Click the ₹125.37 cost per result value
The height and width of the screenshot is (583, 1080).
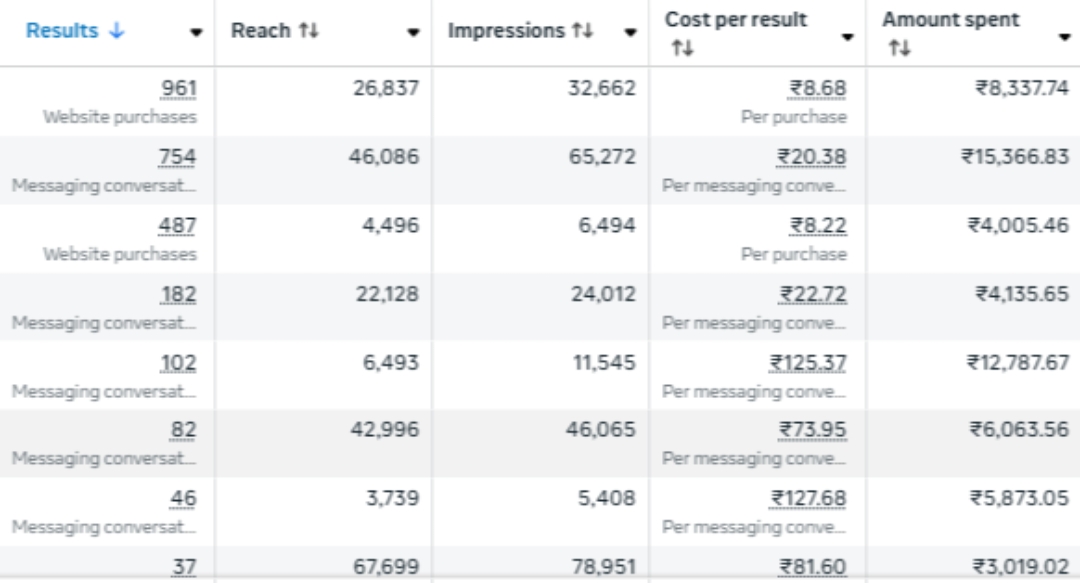pyautogui.click(x=808, y=363)
